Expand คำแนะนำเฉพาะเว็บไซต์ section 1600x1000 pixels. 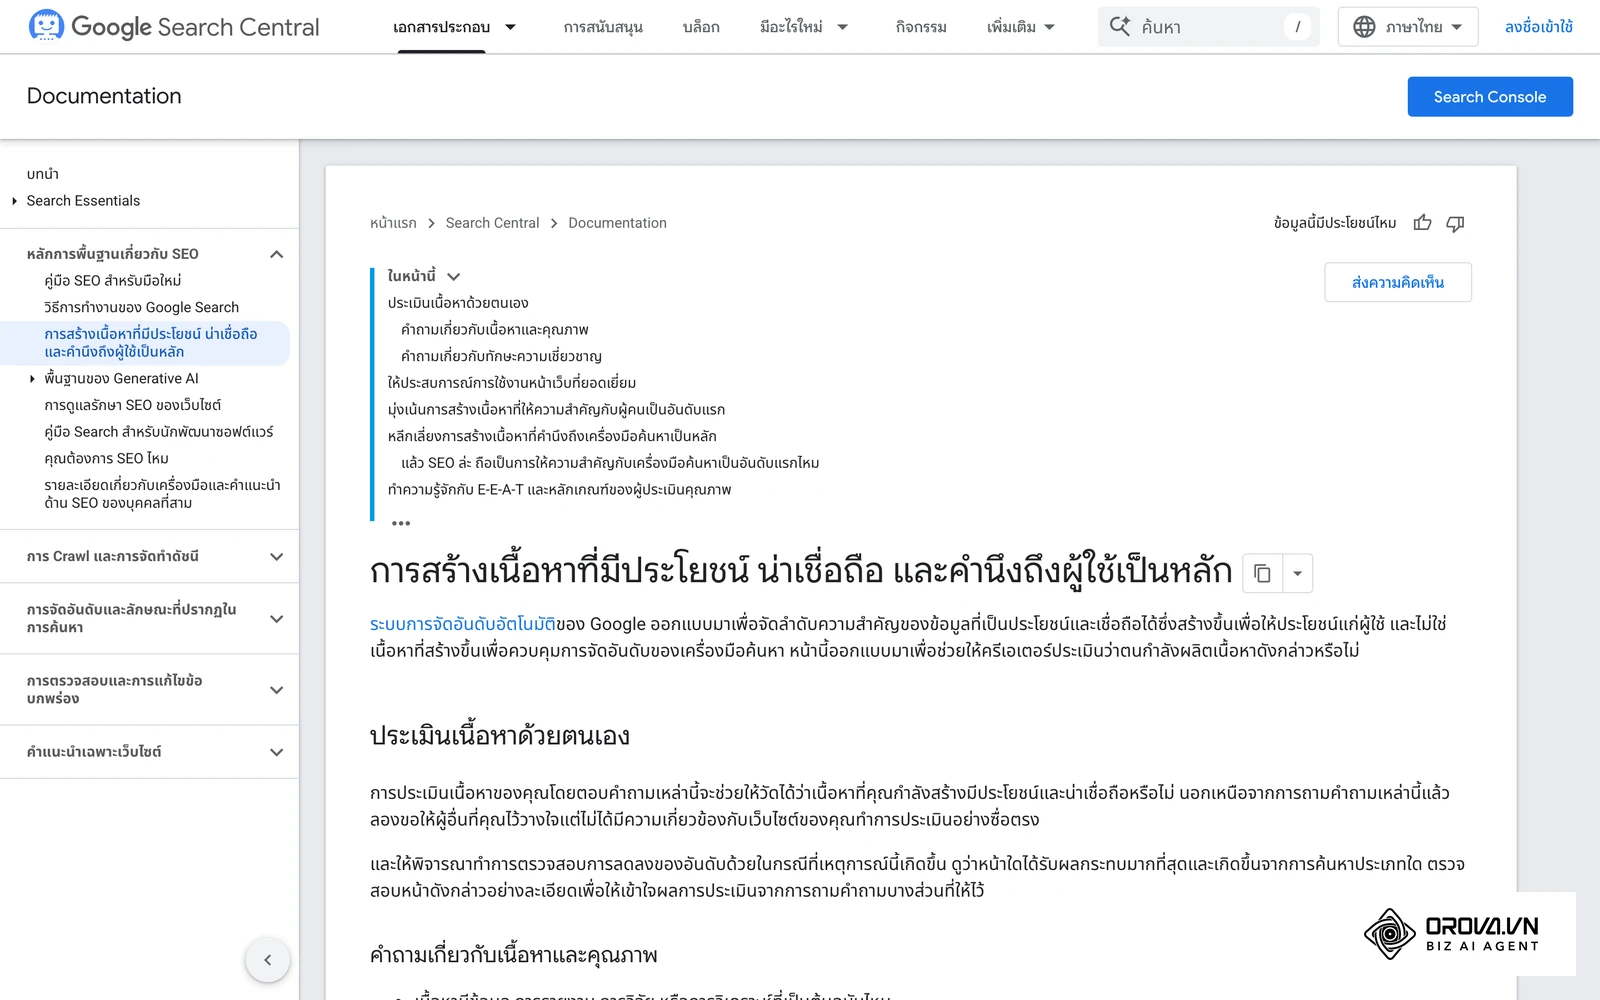pos(277,752)
